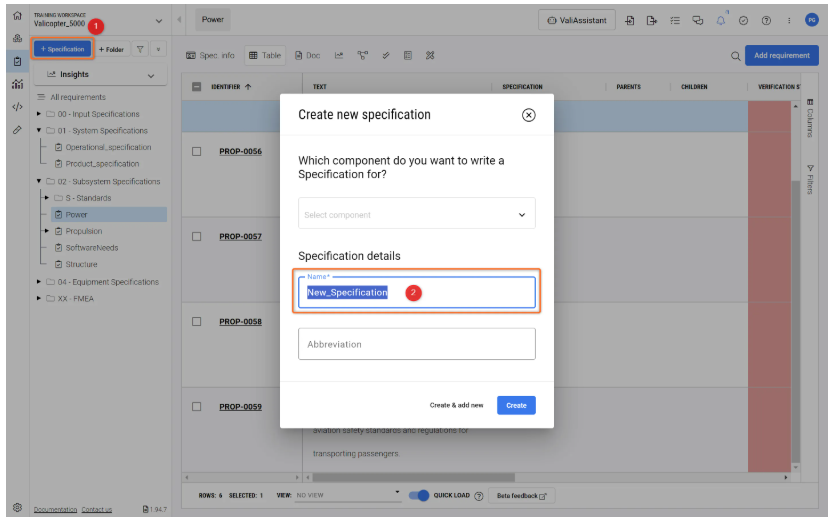832x517 pixels.
Task: Click the code brackets icon in sidebar
Action: tap(17, 107)
